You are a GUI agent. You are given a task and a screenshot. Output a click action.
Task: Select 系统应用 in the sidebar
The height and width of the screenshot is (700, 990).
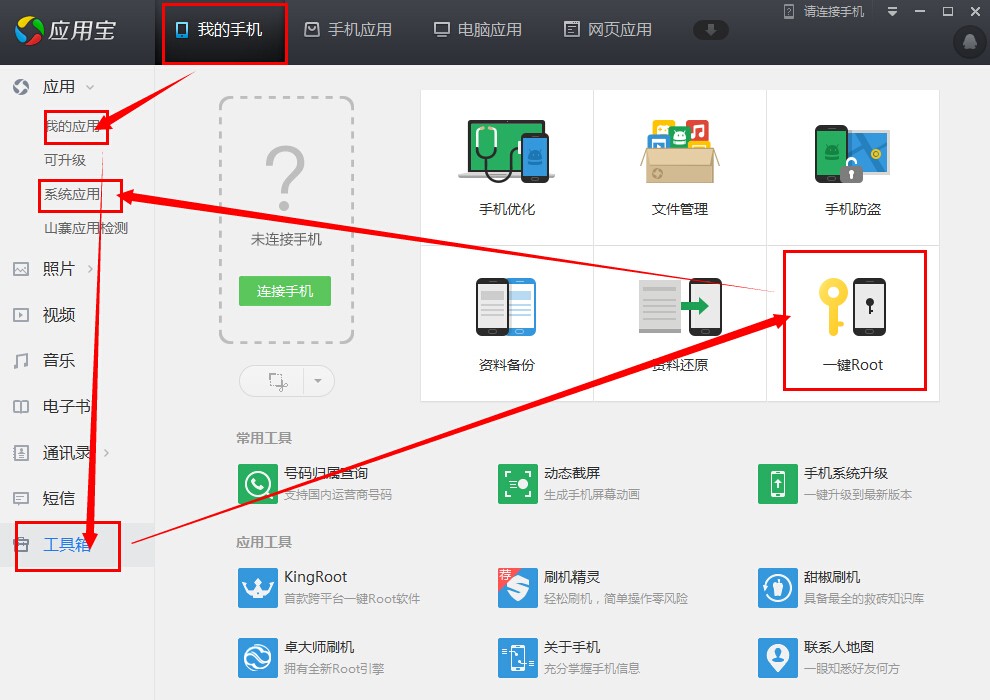coord(72,194)
